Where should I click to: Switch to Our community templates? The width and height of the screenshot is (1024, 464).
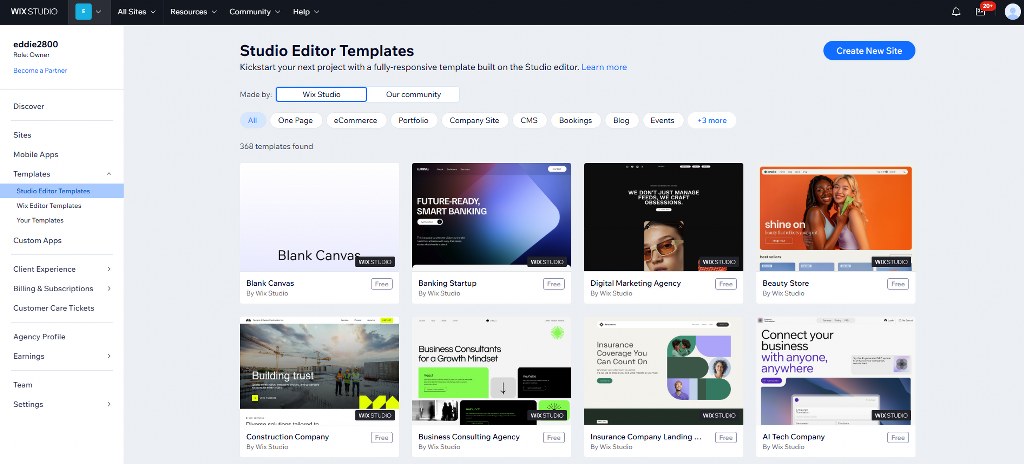[x=413, y=94]
